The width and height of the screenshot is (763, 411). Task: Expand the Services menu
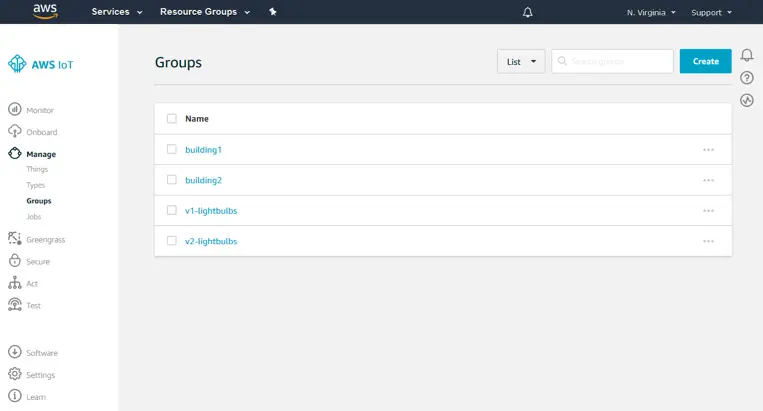click(116, 12)
